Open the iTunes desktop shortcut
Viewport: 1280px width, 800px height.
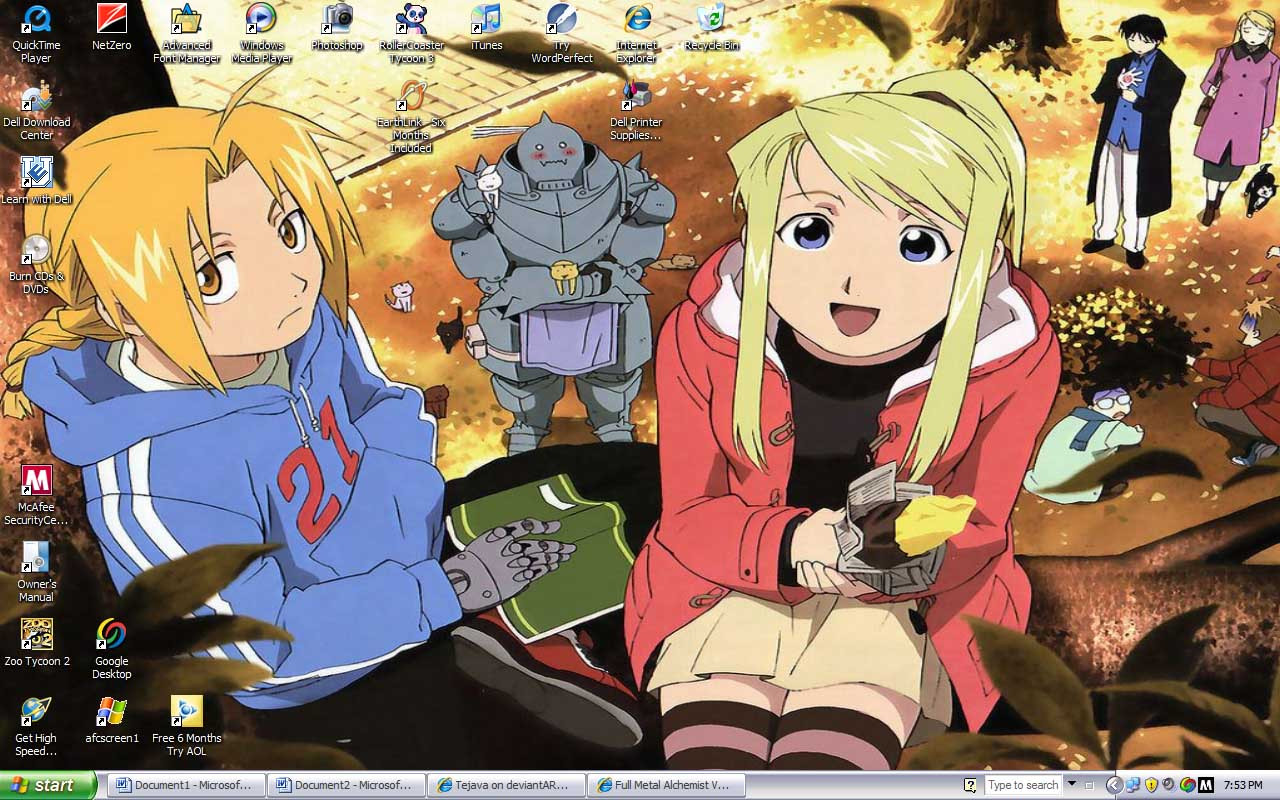[487, 28]
